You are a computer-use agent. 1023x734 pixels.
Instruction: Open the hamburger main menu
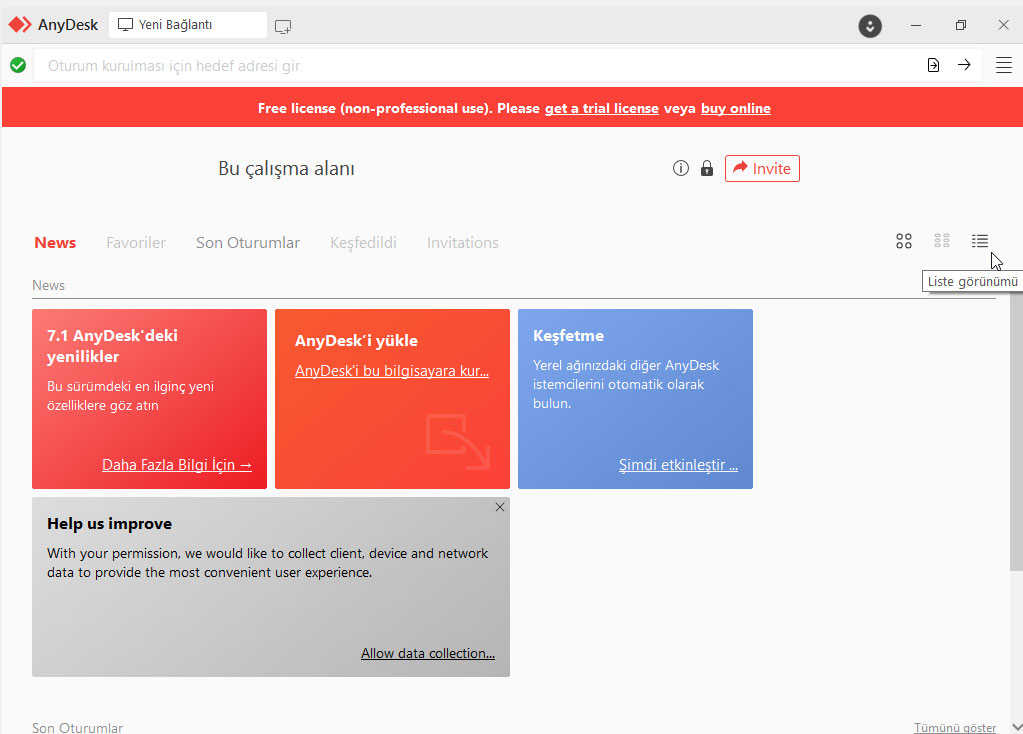1004,65
